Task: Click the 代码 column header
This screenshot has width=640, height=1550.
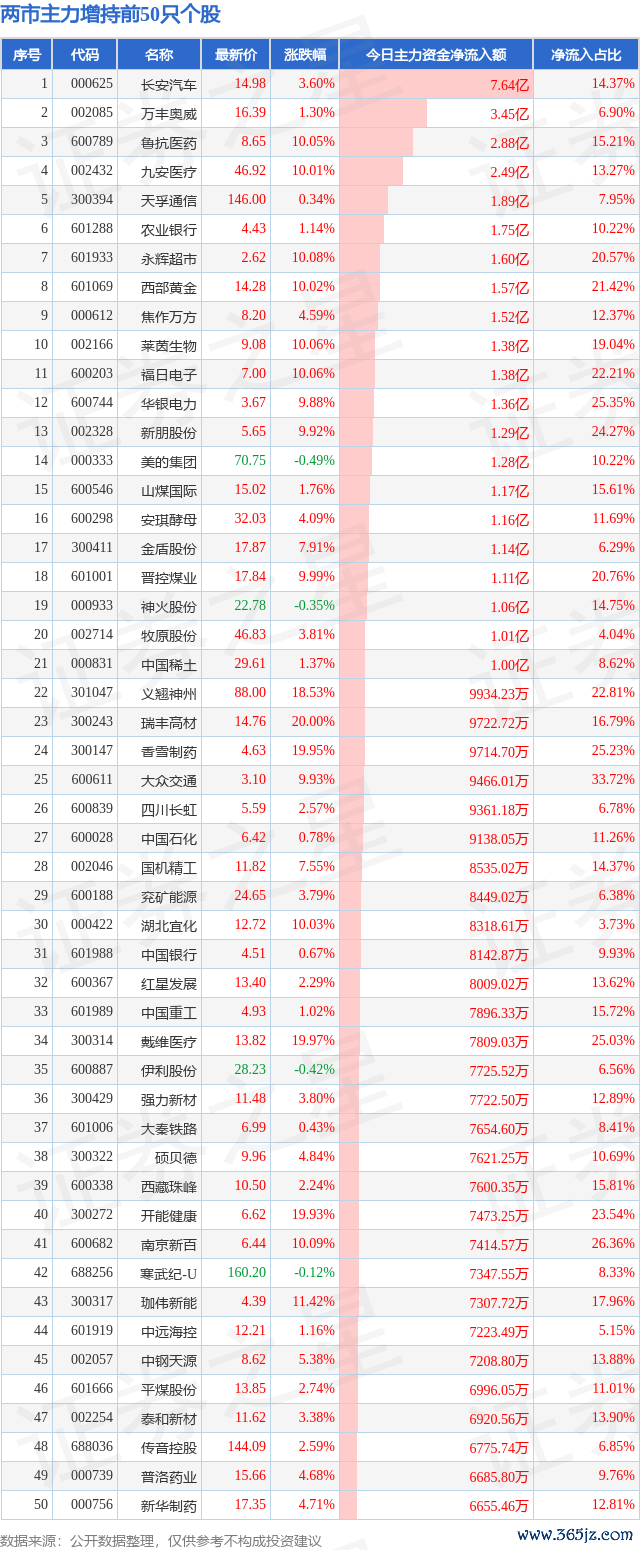Action: click(x=85, y=55)
